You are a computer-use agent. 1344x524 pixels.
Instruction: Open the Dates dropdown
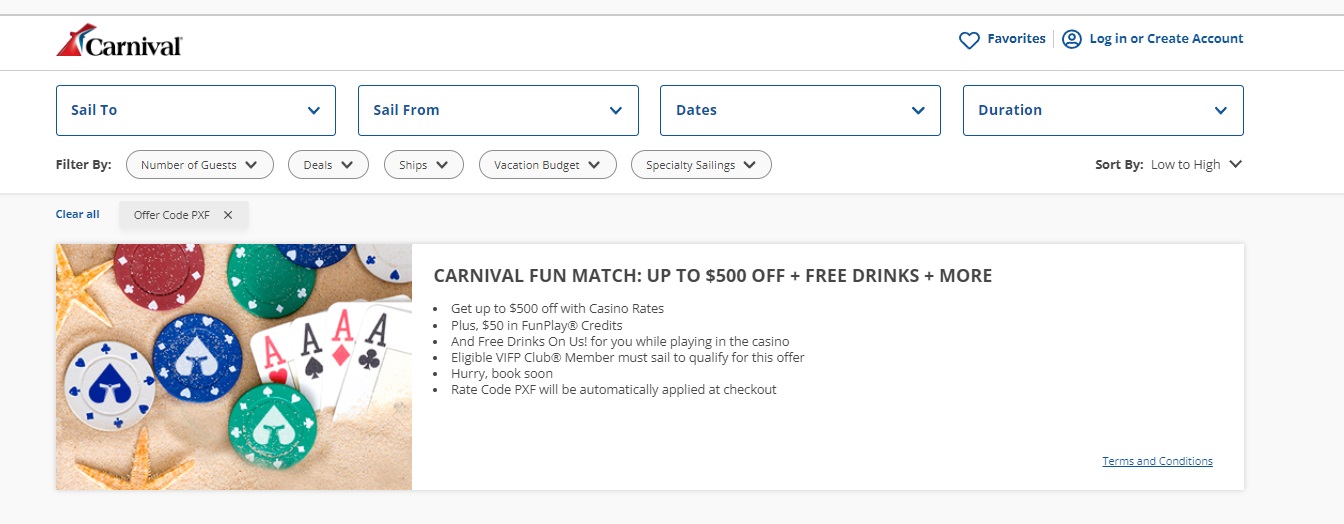click(800, 110)
